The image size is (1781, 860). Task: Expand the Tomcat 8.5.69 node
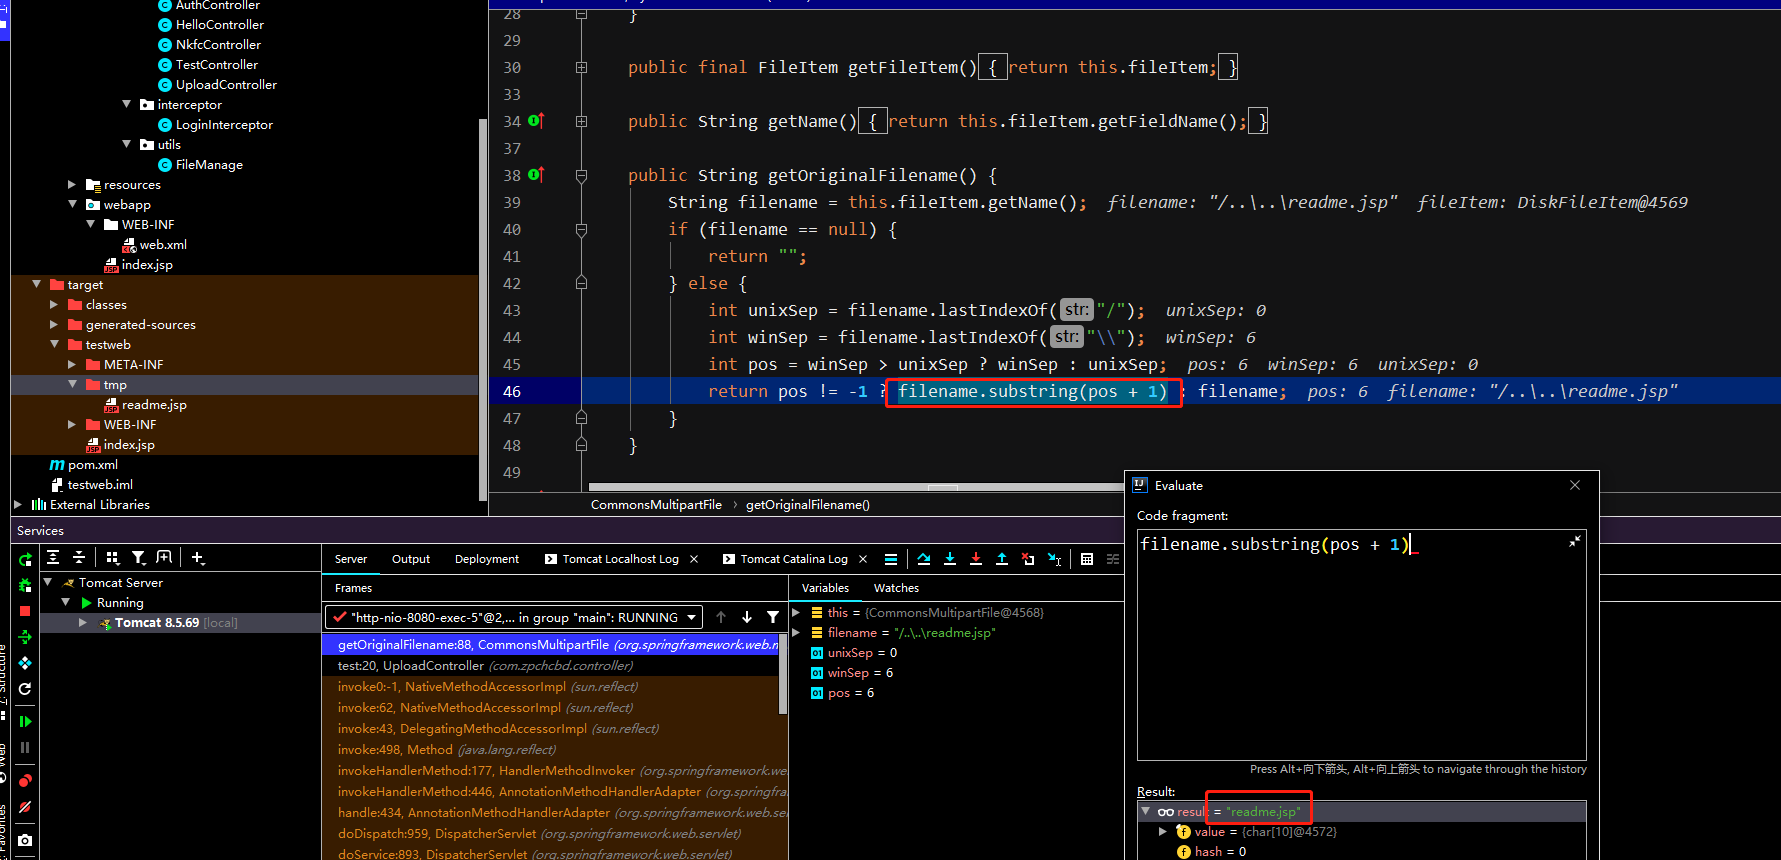[x=83, y=622]
